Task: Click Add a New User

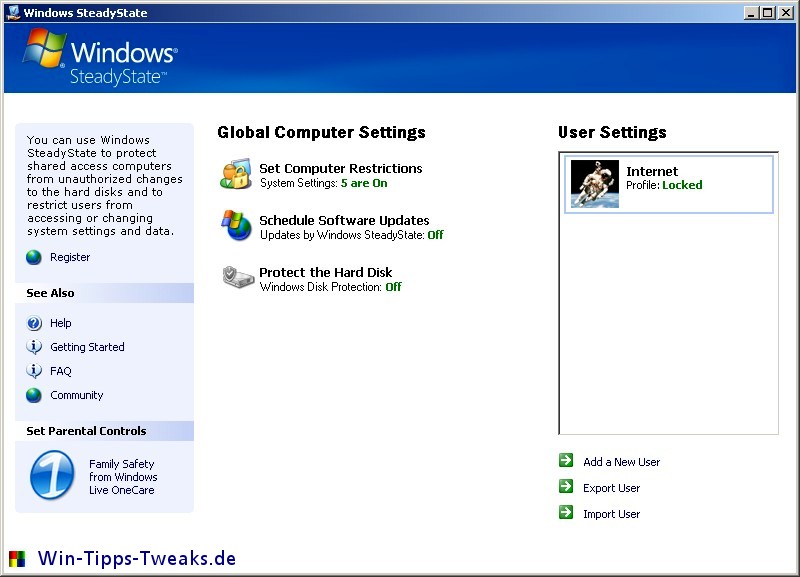Action: click(x=621, y=462)
